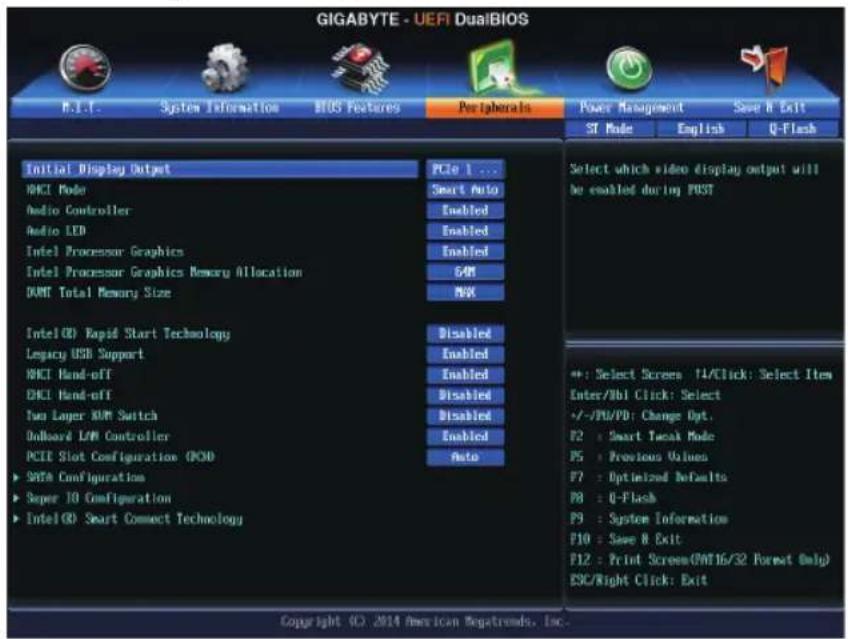Click the M.I.T. speedometer icon
848x639 pixels.
click(x=85, y=68)
